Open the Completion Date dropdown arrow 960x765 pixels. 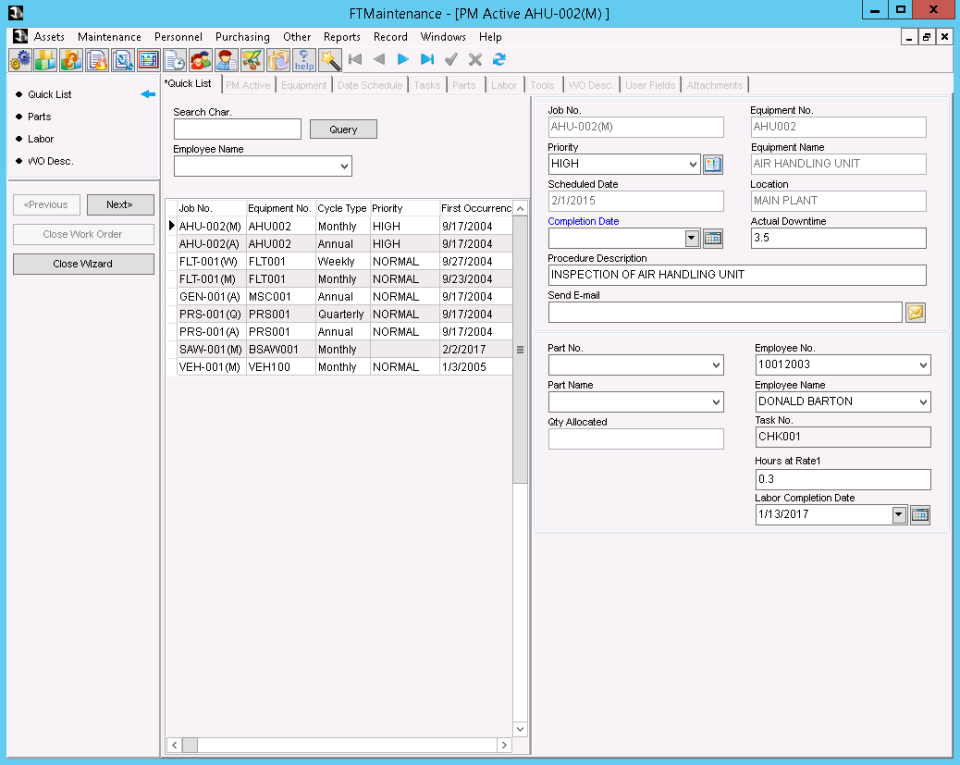[692, 238]
